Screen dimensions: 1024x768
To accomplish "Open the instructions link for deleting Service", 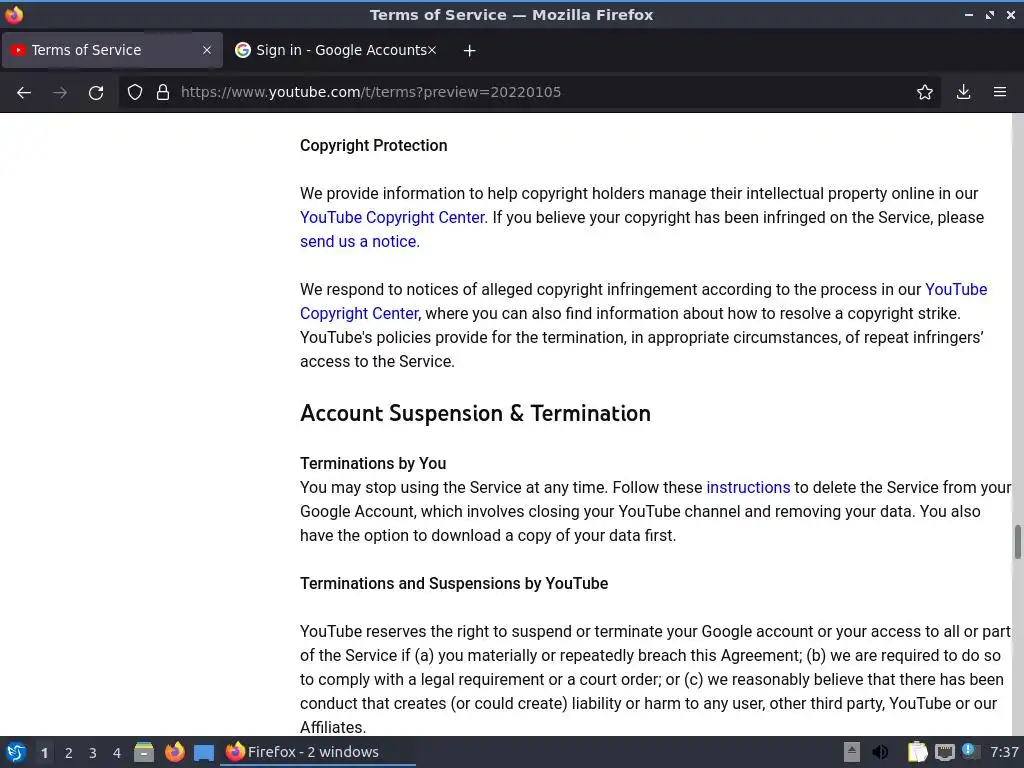I will coord(748,488).
